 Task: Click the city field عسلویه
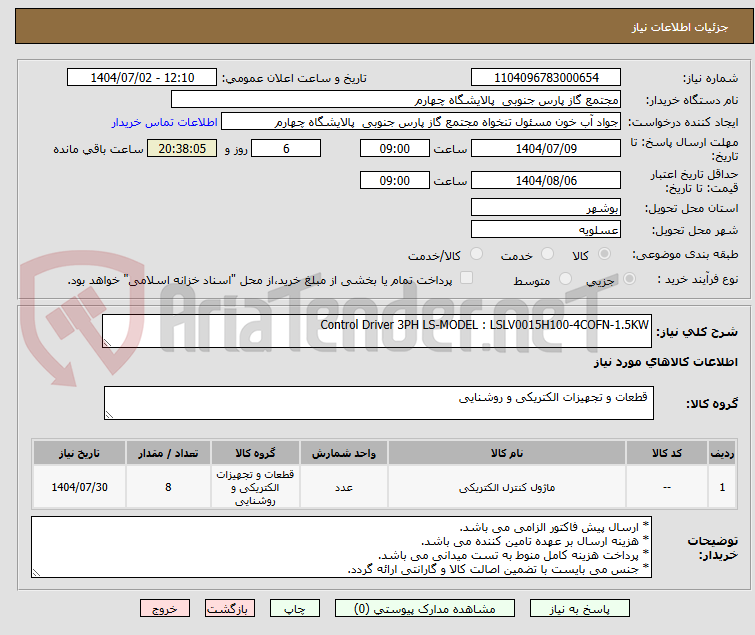tap(546, 230)
